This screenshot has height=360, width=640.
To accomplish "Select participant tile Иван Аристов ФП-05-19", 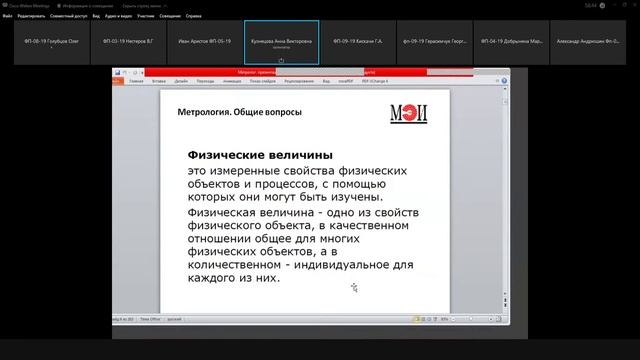I will [204, 42].
